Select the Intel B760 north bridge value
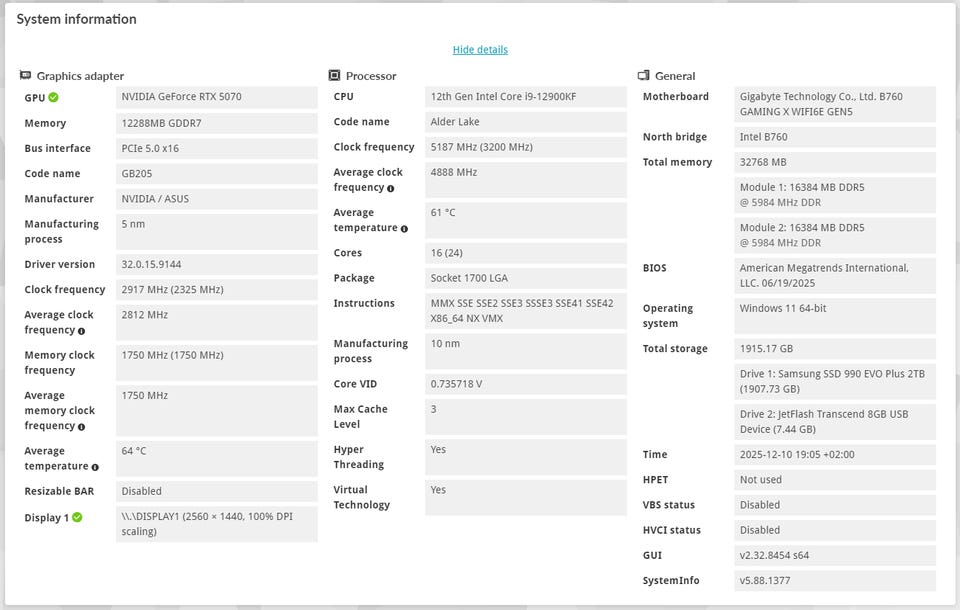Viewport: 960px width, 610px height. point(835,137)
